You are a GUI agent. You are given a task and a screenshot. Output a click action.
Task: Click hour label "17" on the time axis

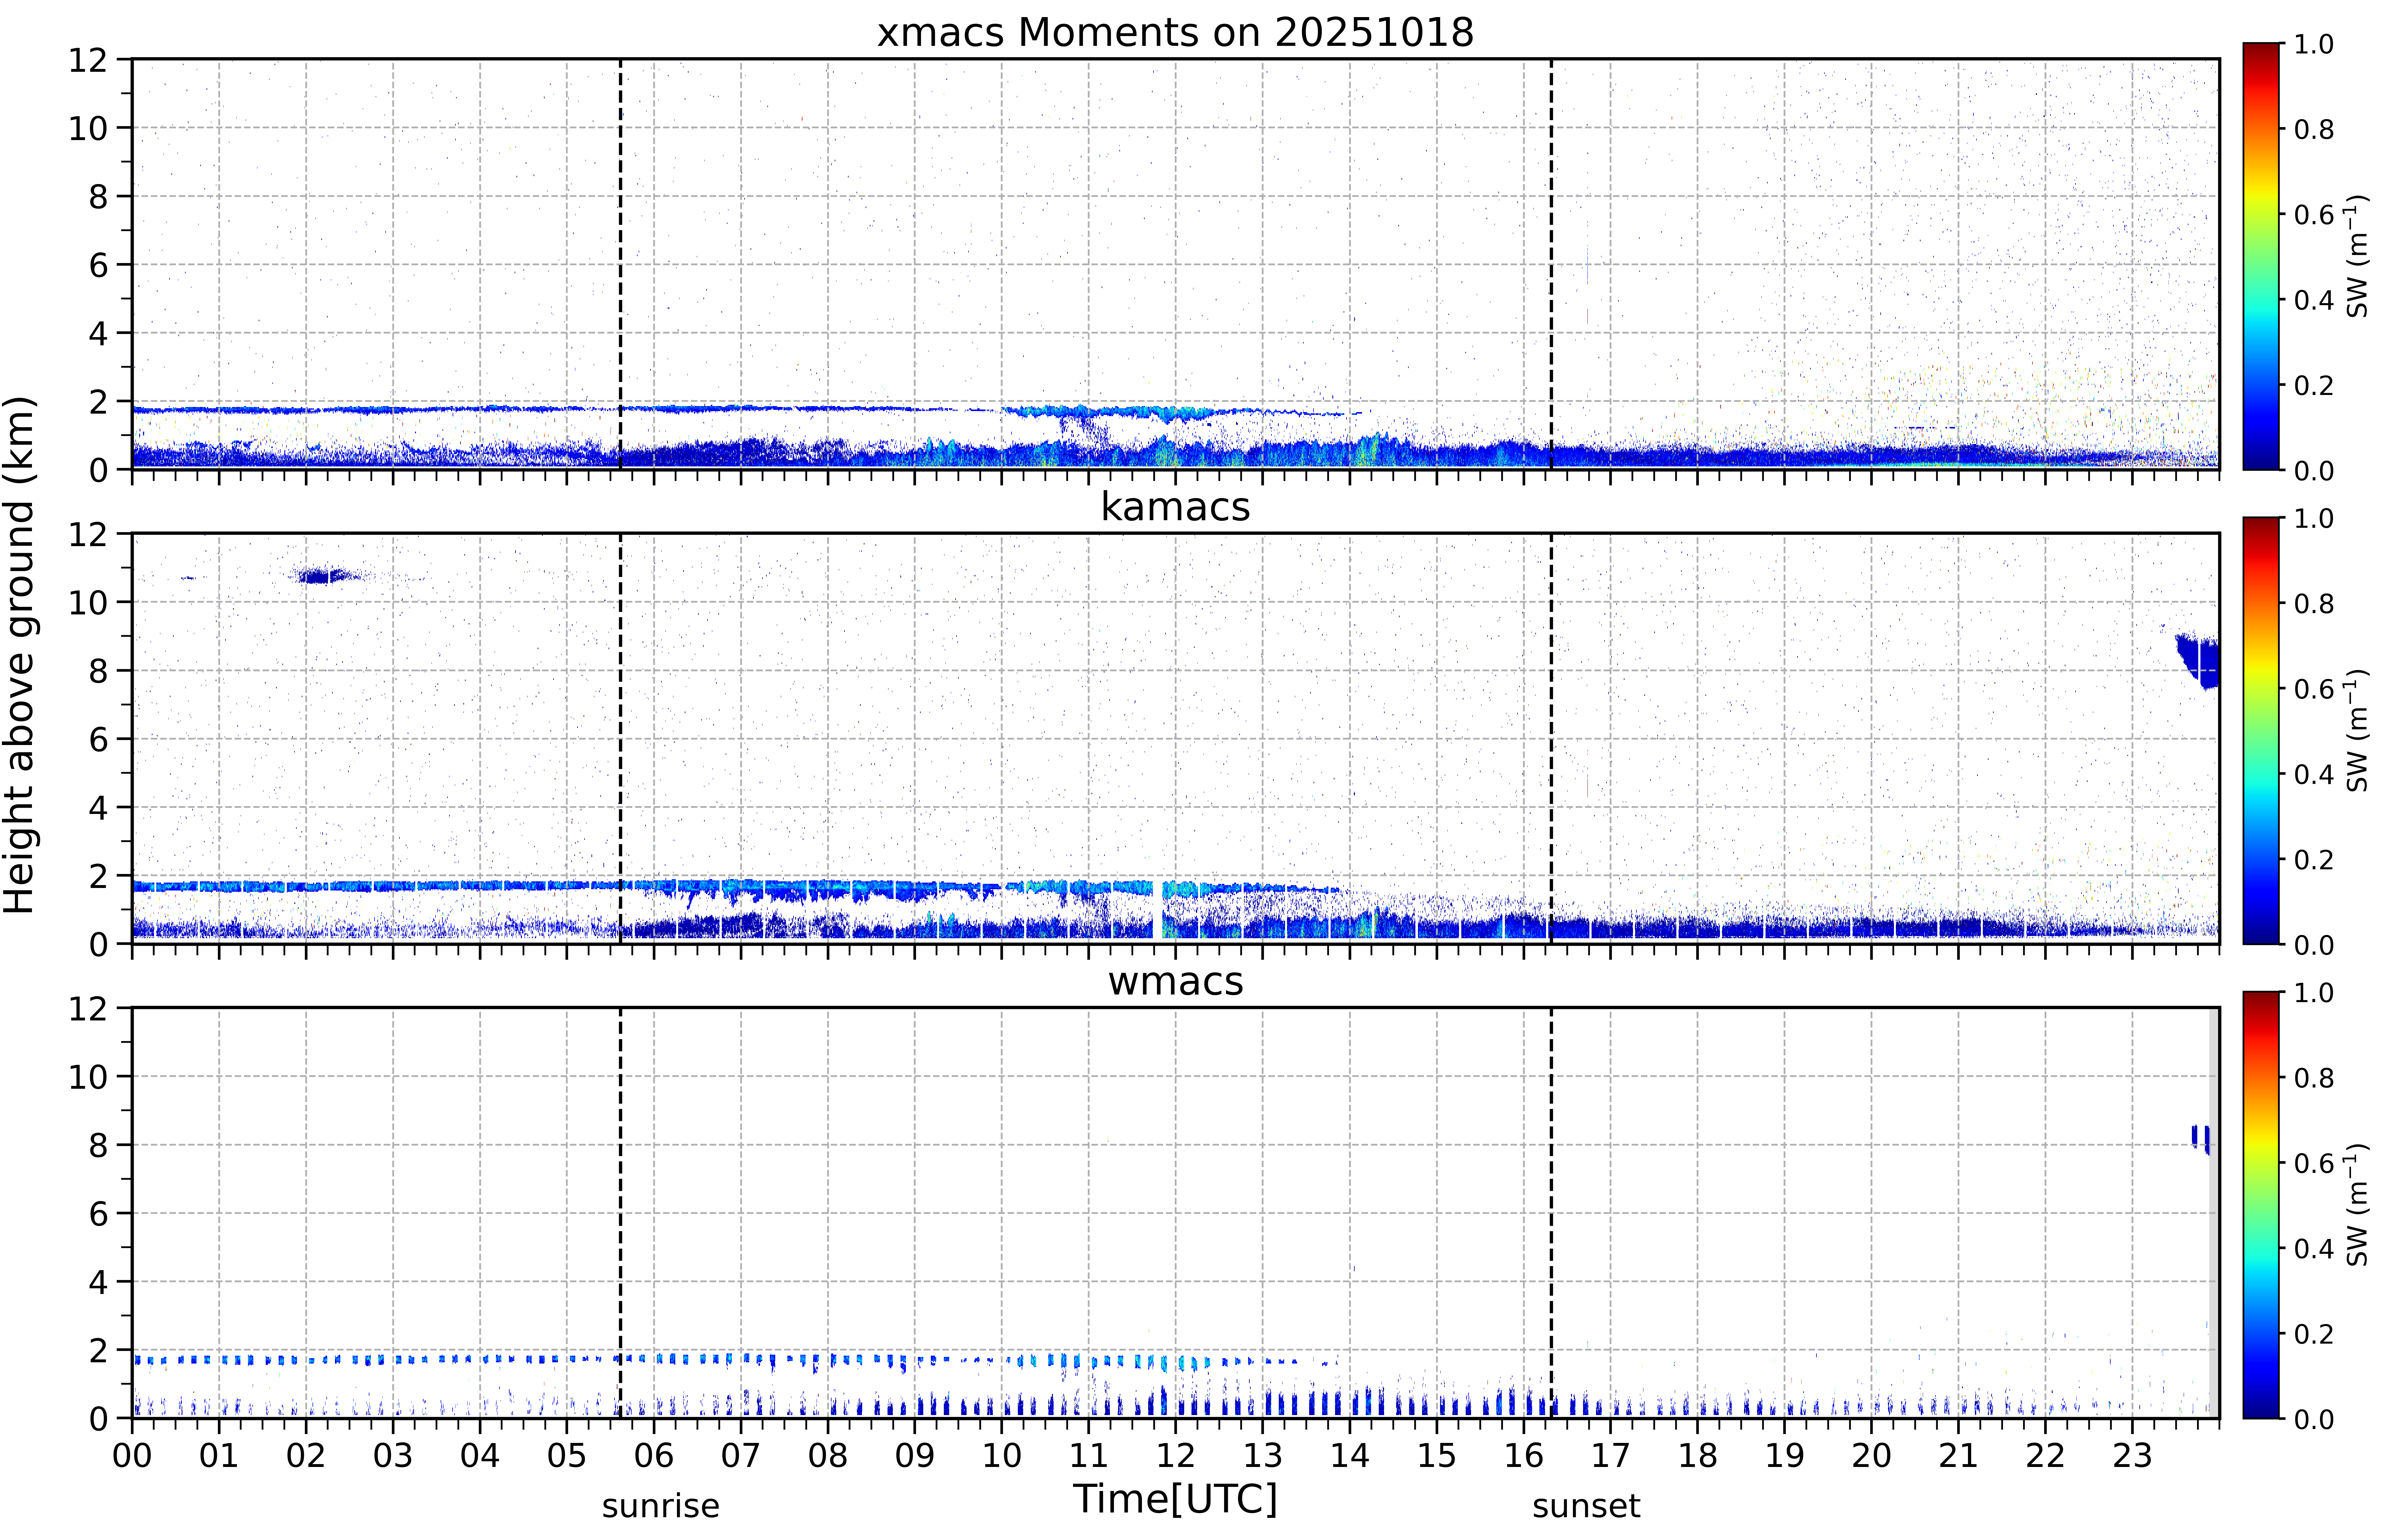pyautogui.click(x=1611, y=1455)
